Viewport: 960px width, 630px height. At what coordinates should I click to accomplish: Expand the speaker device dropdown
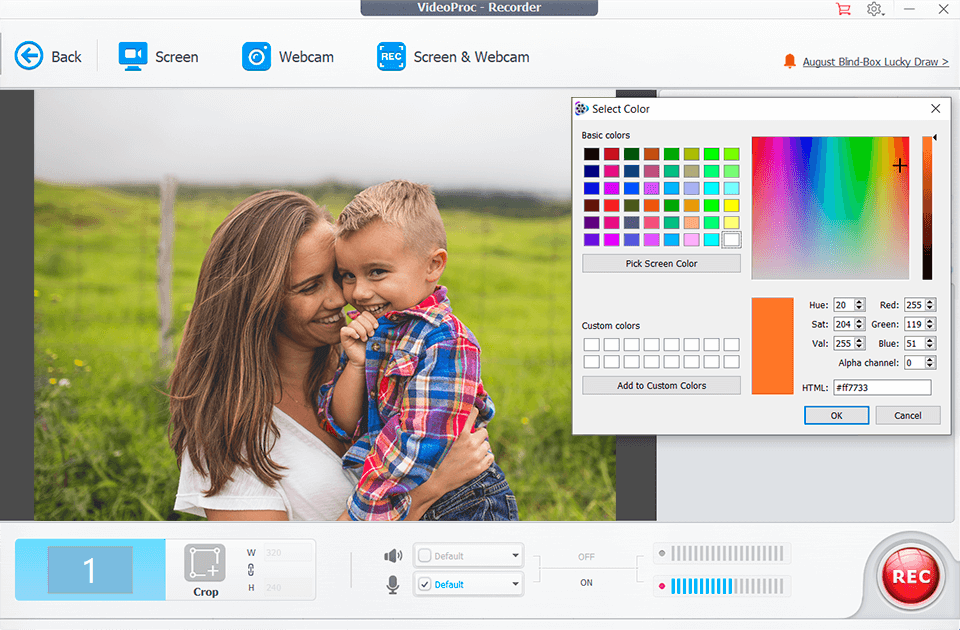pyautogui.click(x=515, y=556)
